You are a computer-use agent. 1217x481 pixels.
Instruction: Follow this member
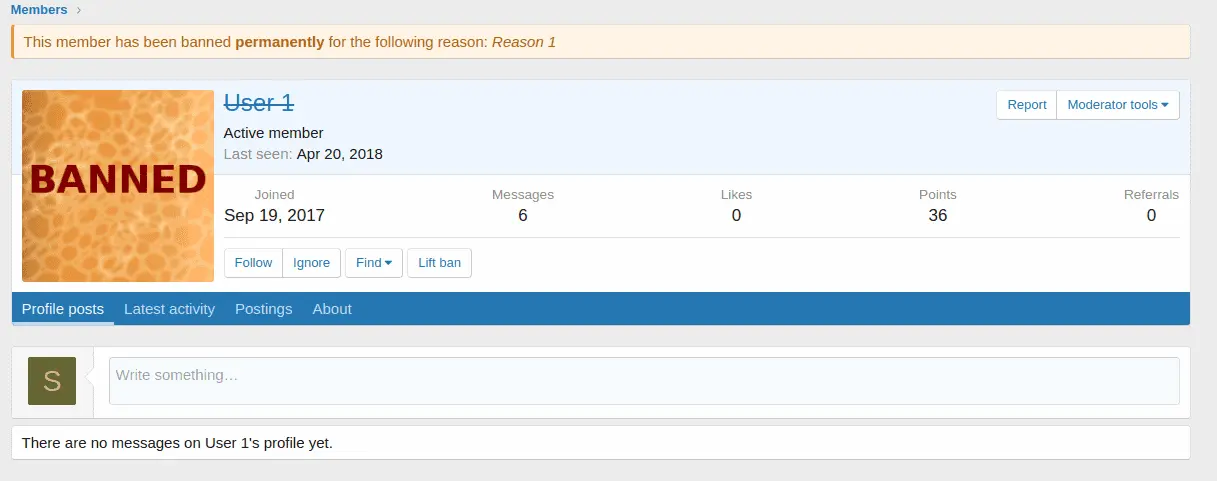coord(253,263)
